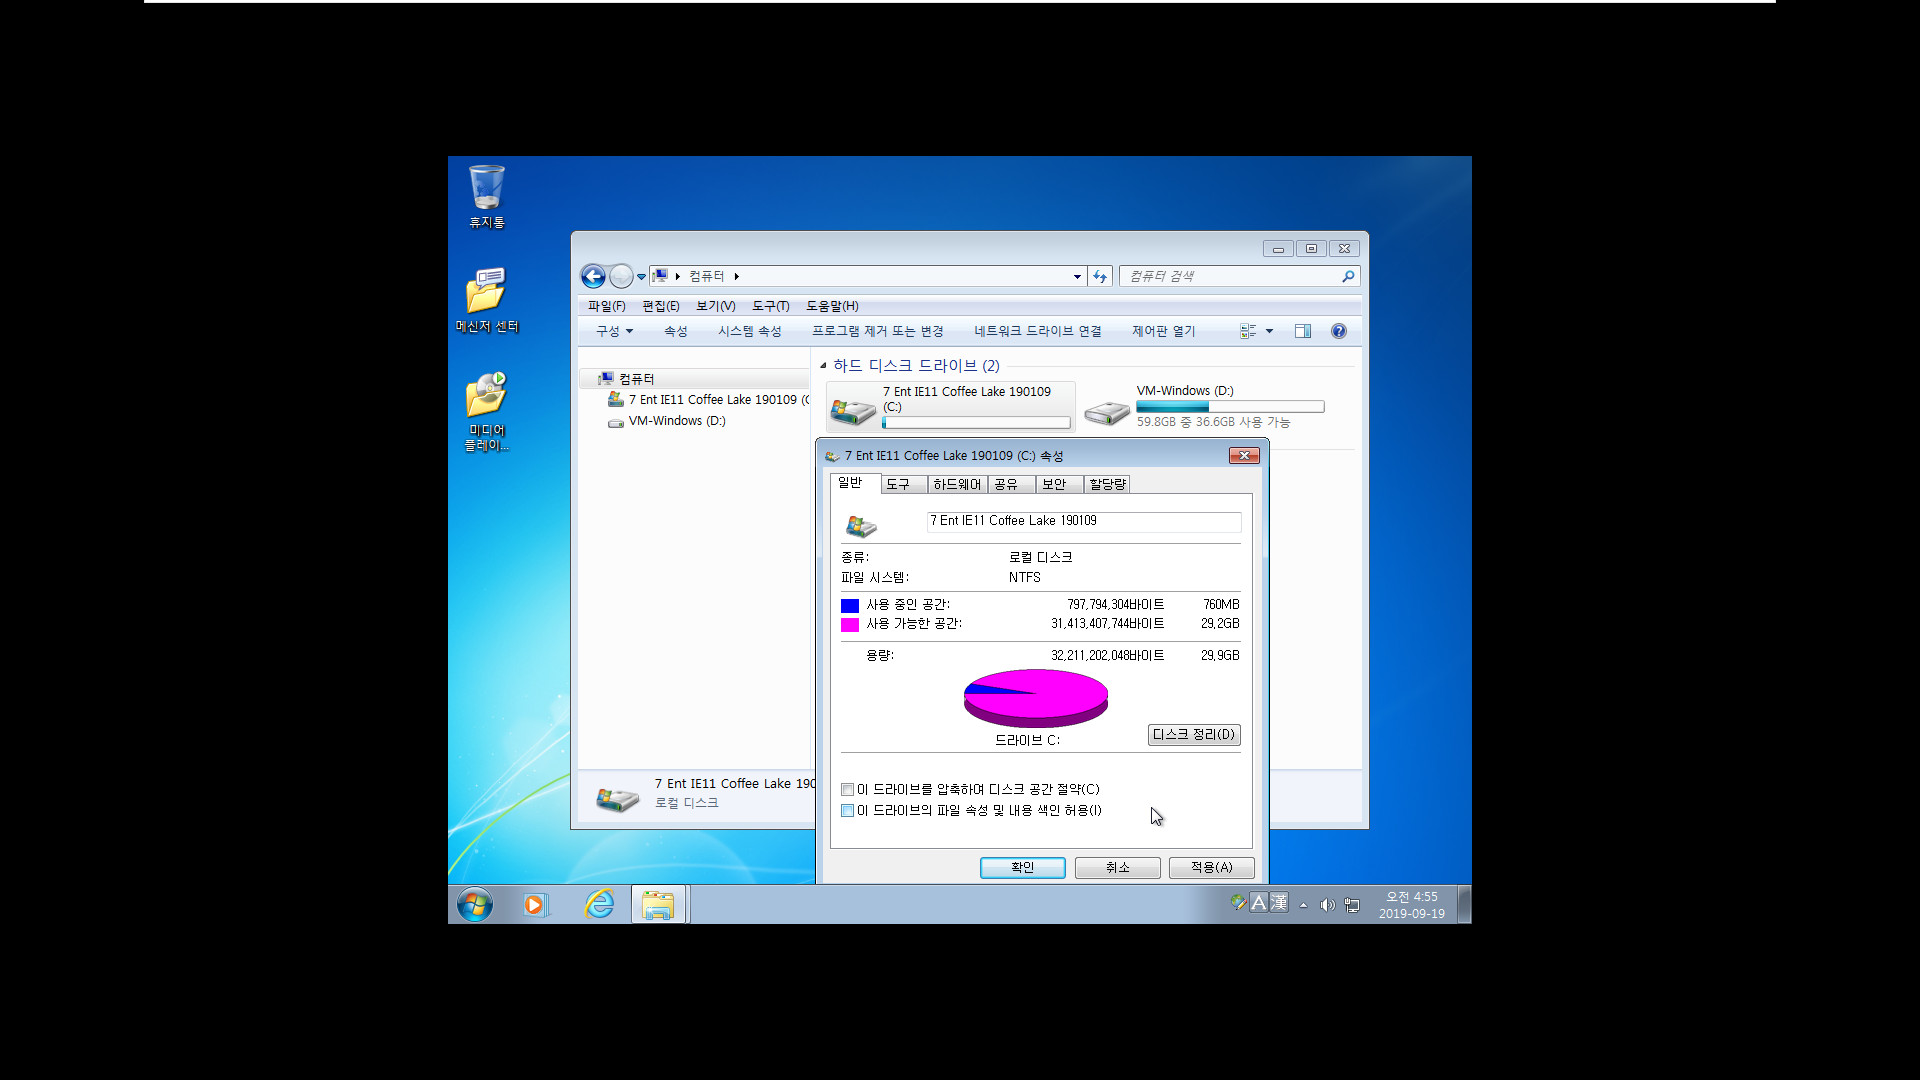Open the 도구(T) menu
Viewport: 1920px width, 1080px height.
[770, 306]
